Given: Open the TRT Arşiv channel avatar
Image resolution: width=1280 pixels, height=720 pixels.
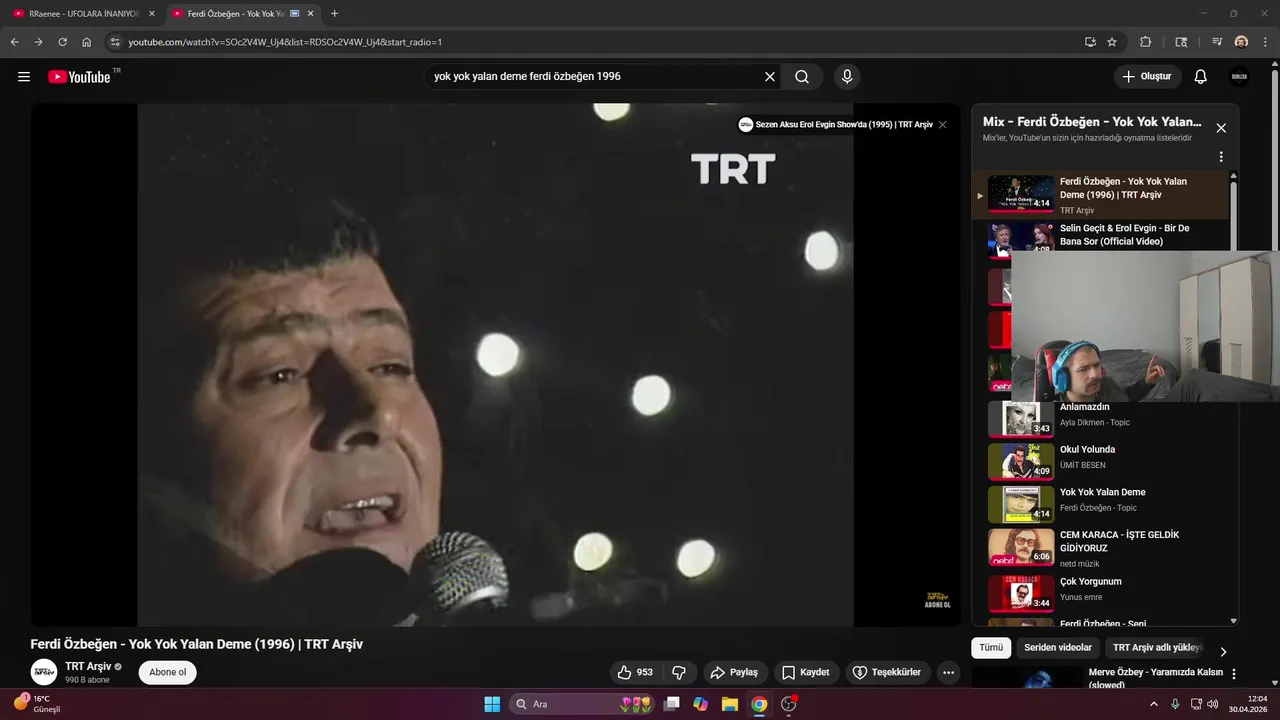Looking at the screenshot, I should coord(44,672).
